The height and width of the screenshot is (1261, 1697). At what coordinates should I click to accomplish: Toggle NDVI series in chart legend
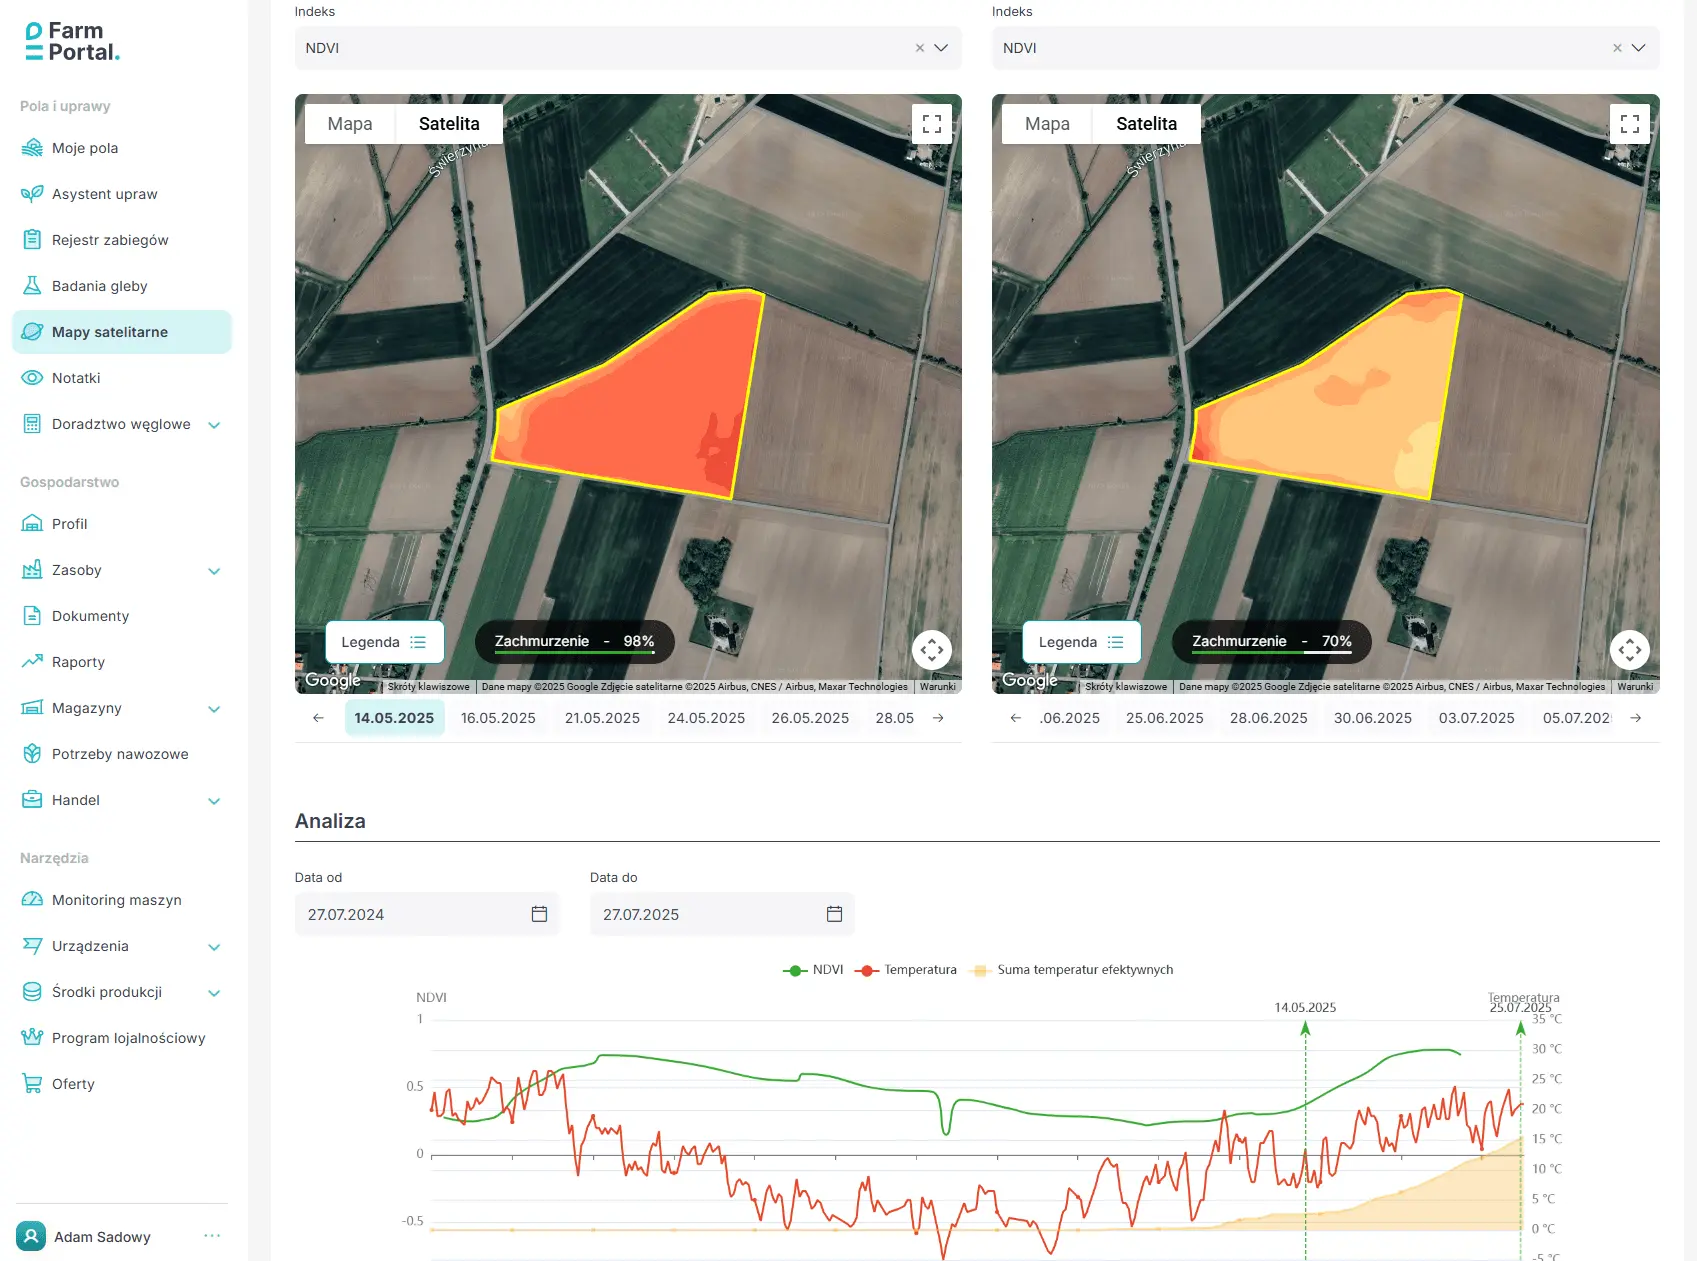pos(813,970)
